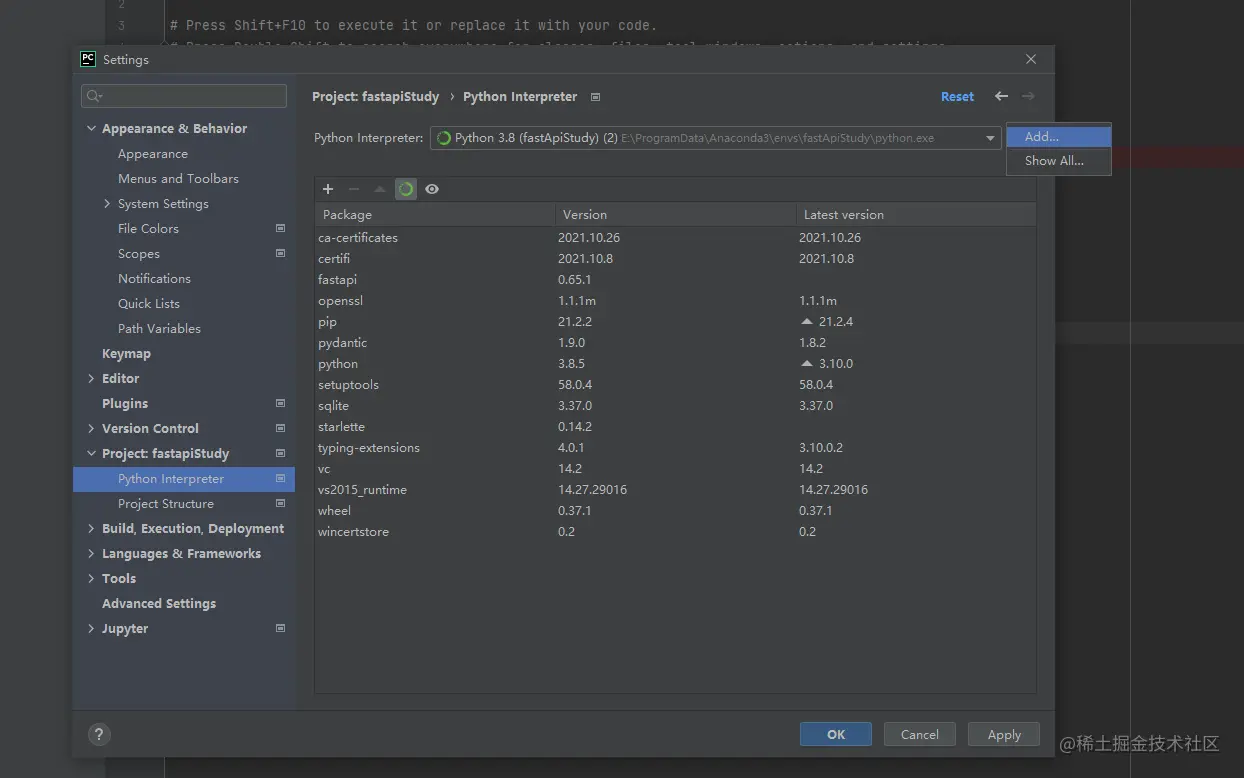Click the project icon next to Scopes
The image size is (1244, 778).
click(280, 253)
